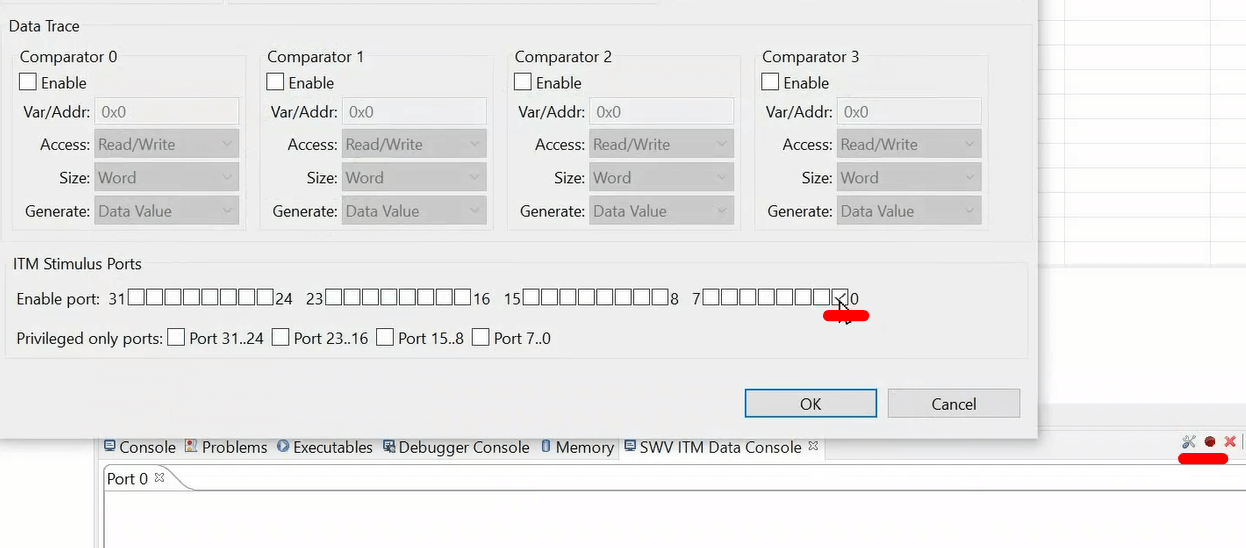This screenshot has width=1246, height=548.
Task: Switch to the Memory tab
Action: tap(577, 447)
